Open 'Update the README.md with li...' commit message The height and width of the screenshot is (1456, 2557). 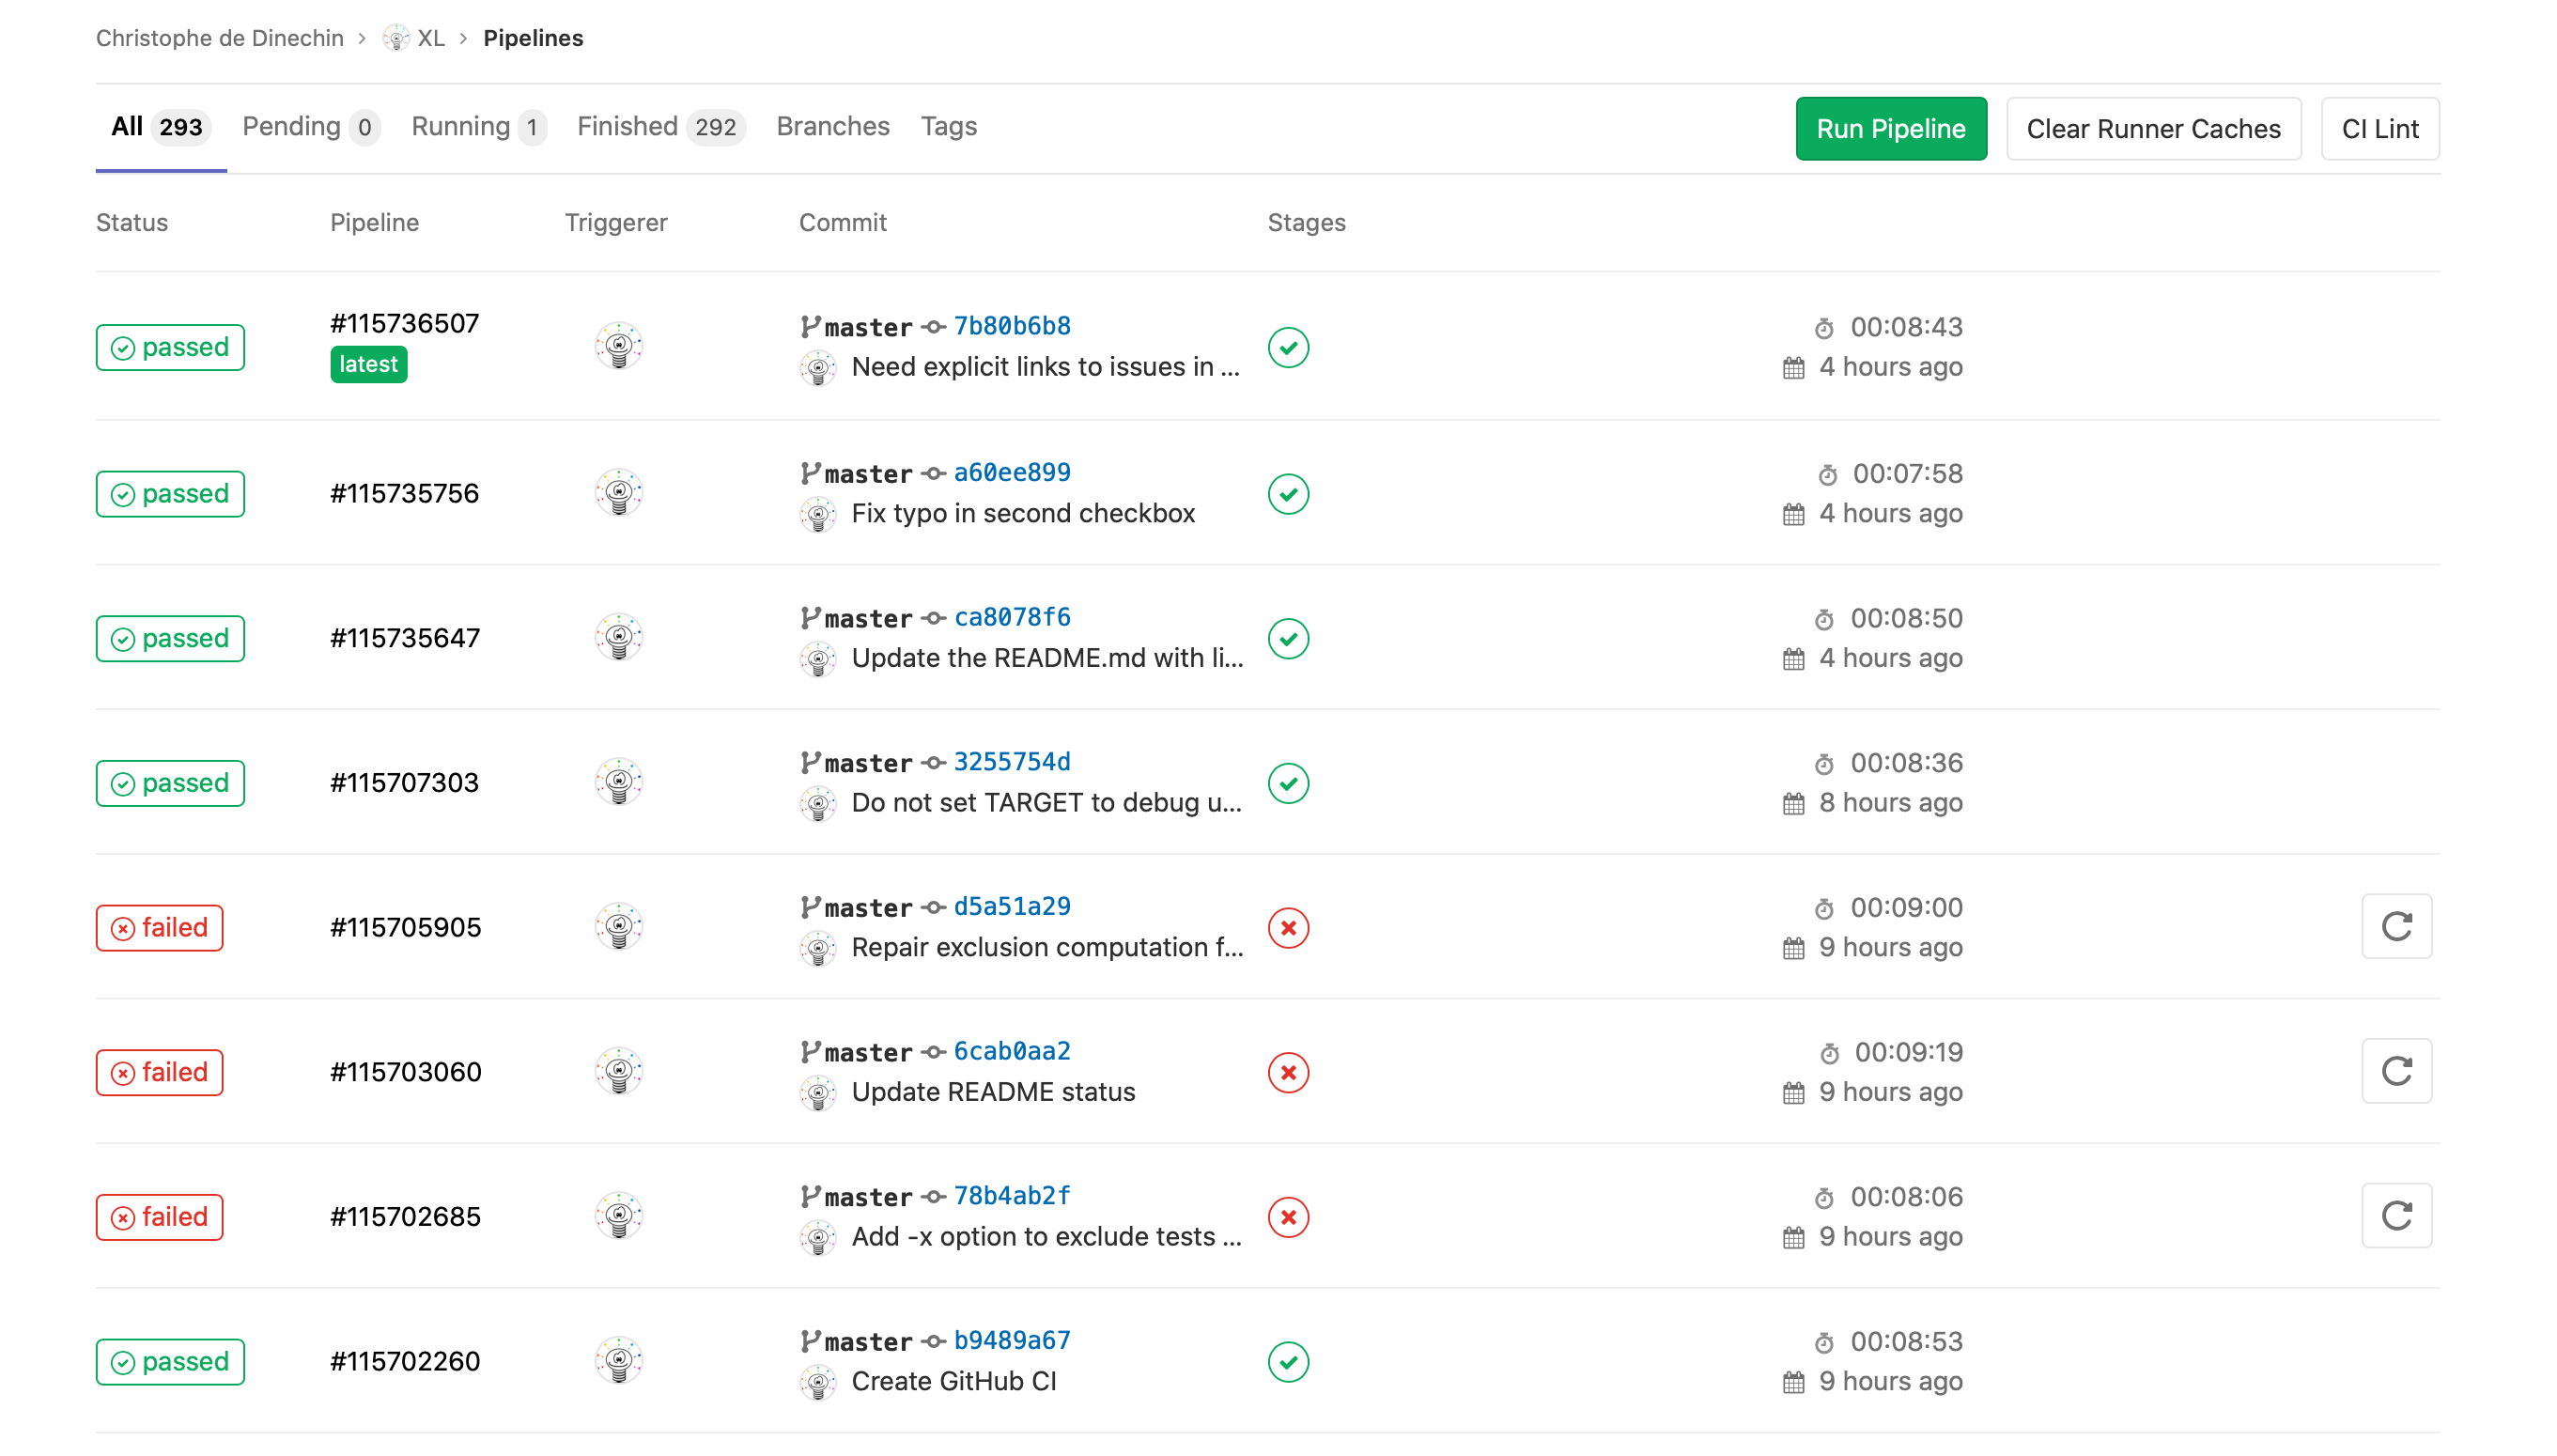point(1047,658)
